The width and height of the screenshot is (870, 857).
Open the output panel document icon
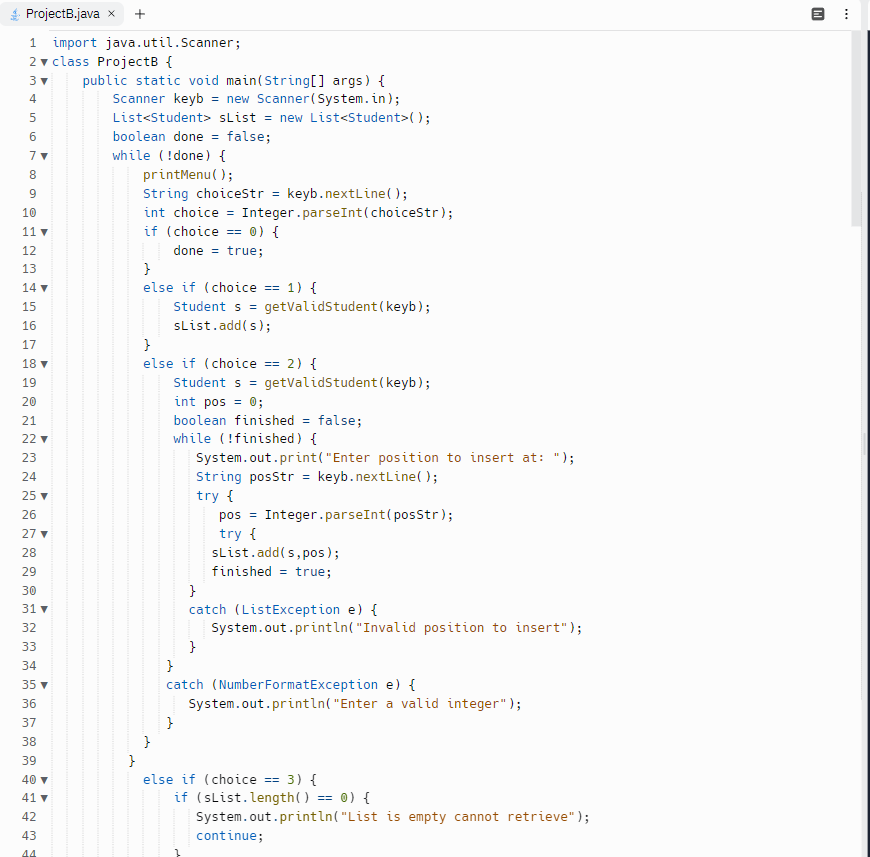click(817, 14)
